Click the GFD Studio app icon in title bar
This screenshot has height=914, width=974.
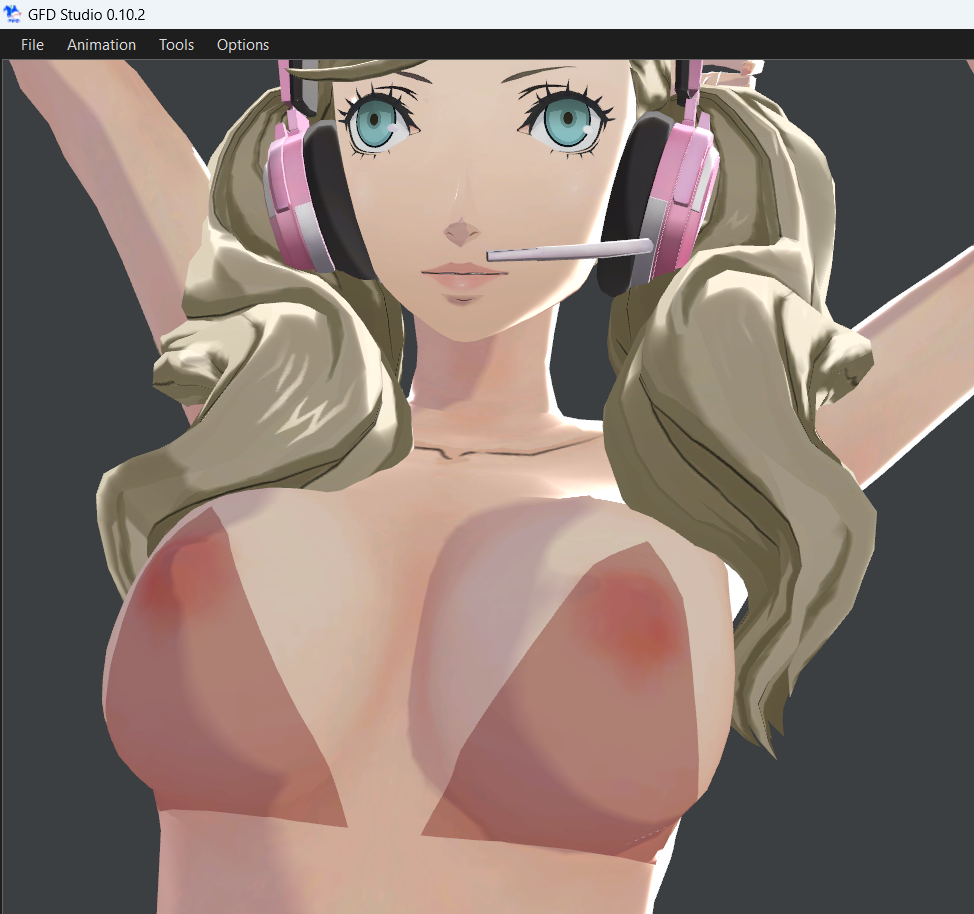click(x=12, y=14)
